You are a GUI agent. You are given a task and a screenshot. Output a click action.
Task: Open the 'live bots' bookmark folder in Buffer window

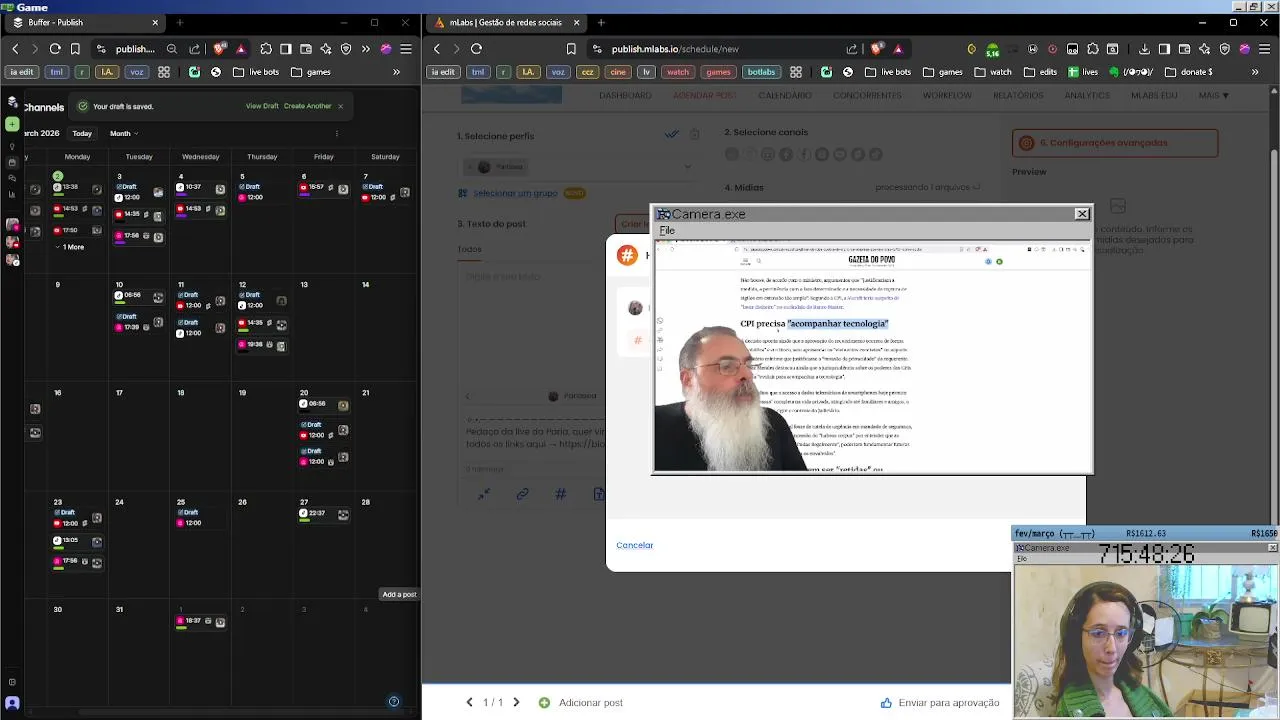(x=257, y=72)
